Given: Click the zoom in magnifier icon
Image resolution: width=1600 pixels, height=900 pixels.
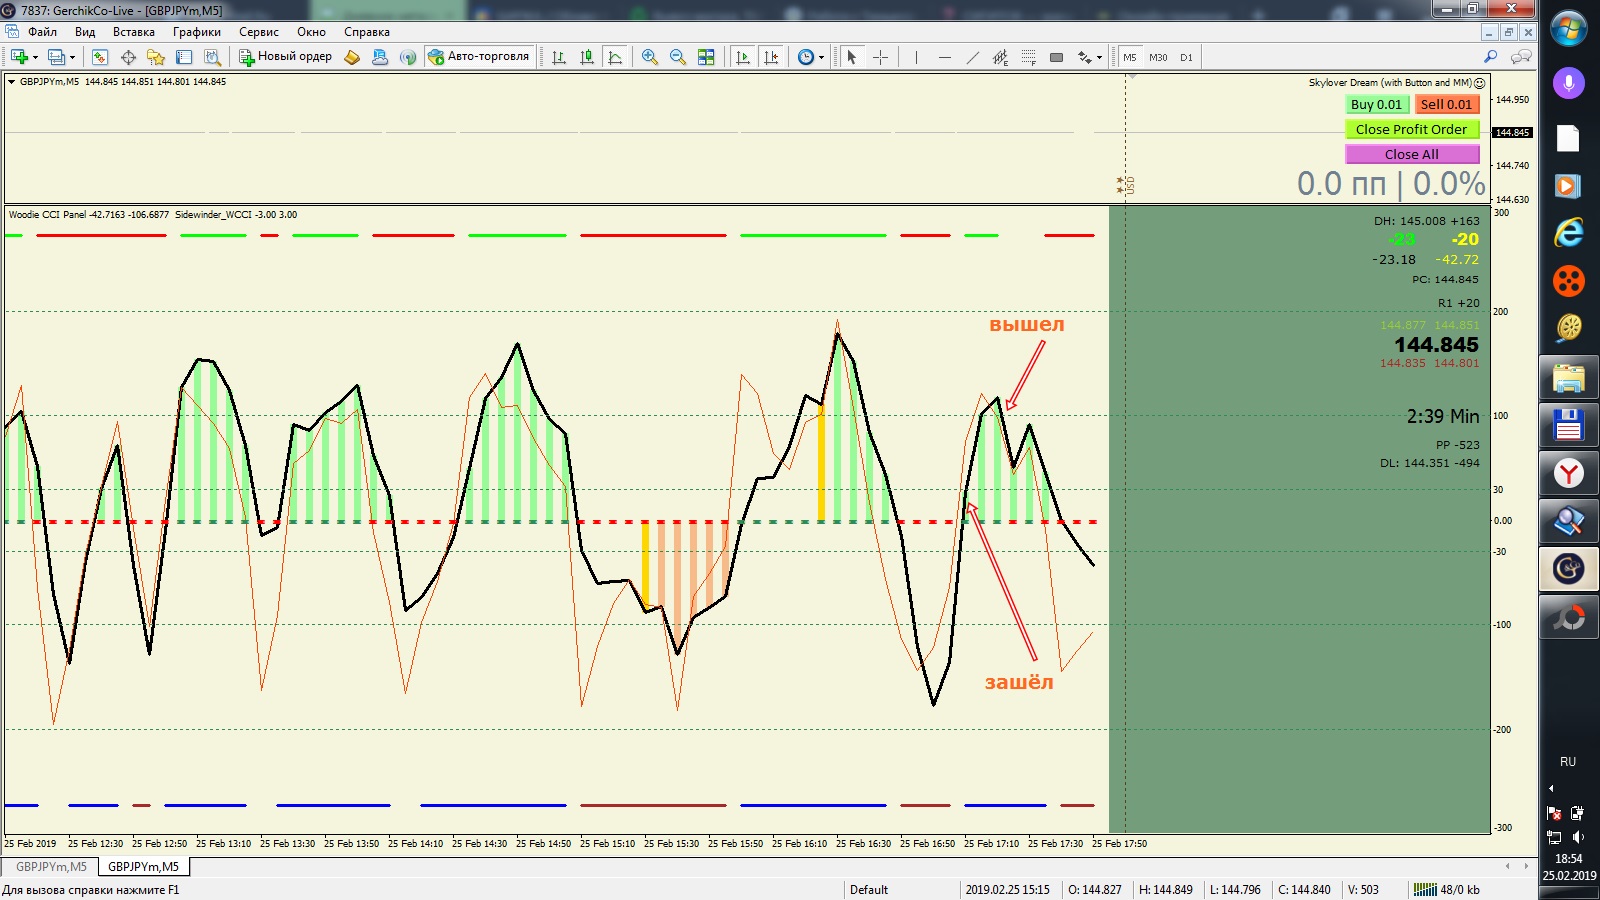Looking at the screenshot, I should [650, 57].
